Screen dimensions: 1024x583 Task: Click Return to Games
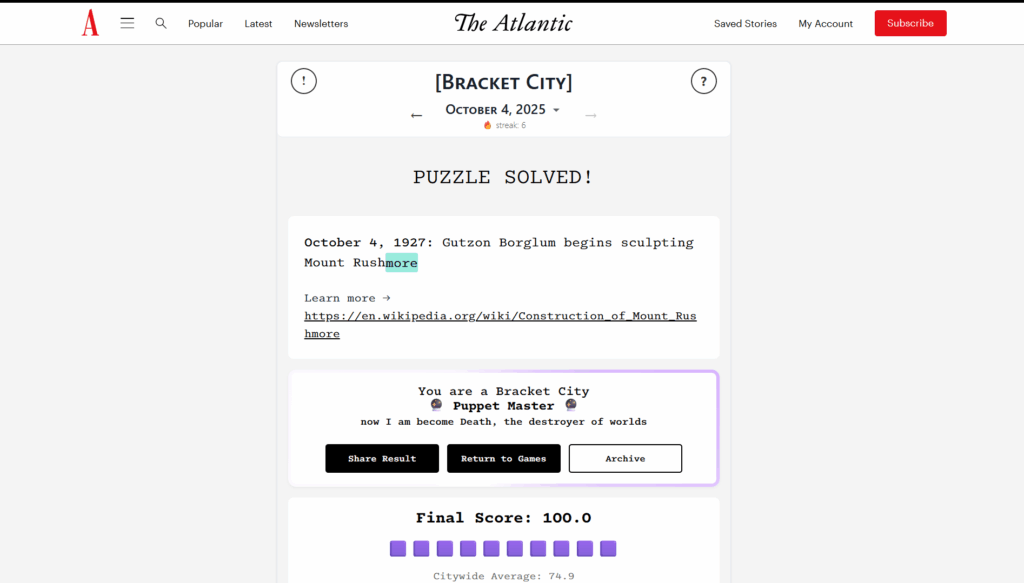[x=503, y=458]
